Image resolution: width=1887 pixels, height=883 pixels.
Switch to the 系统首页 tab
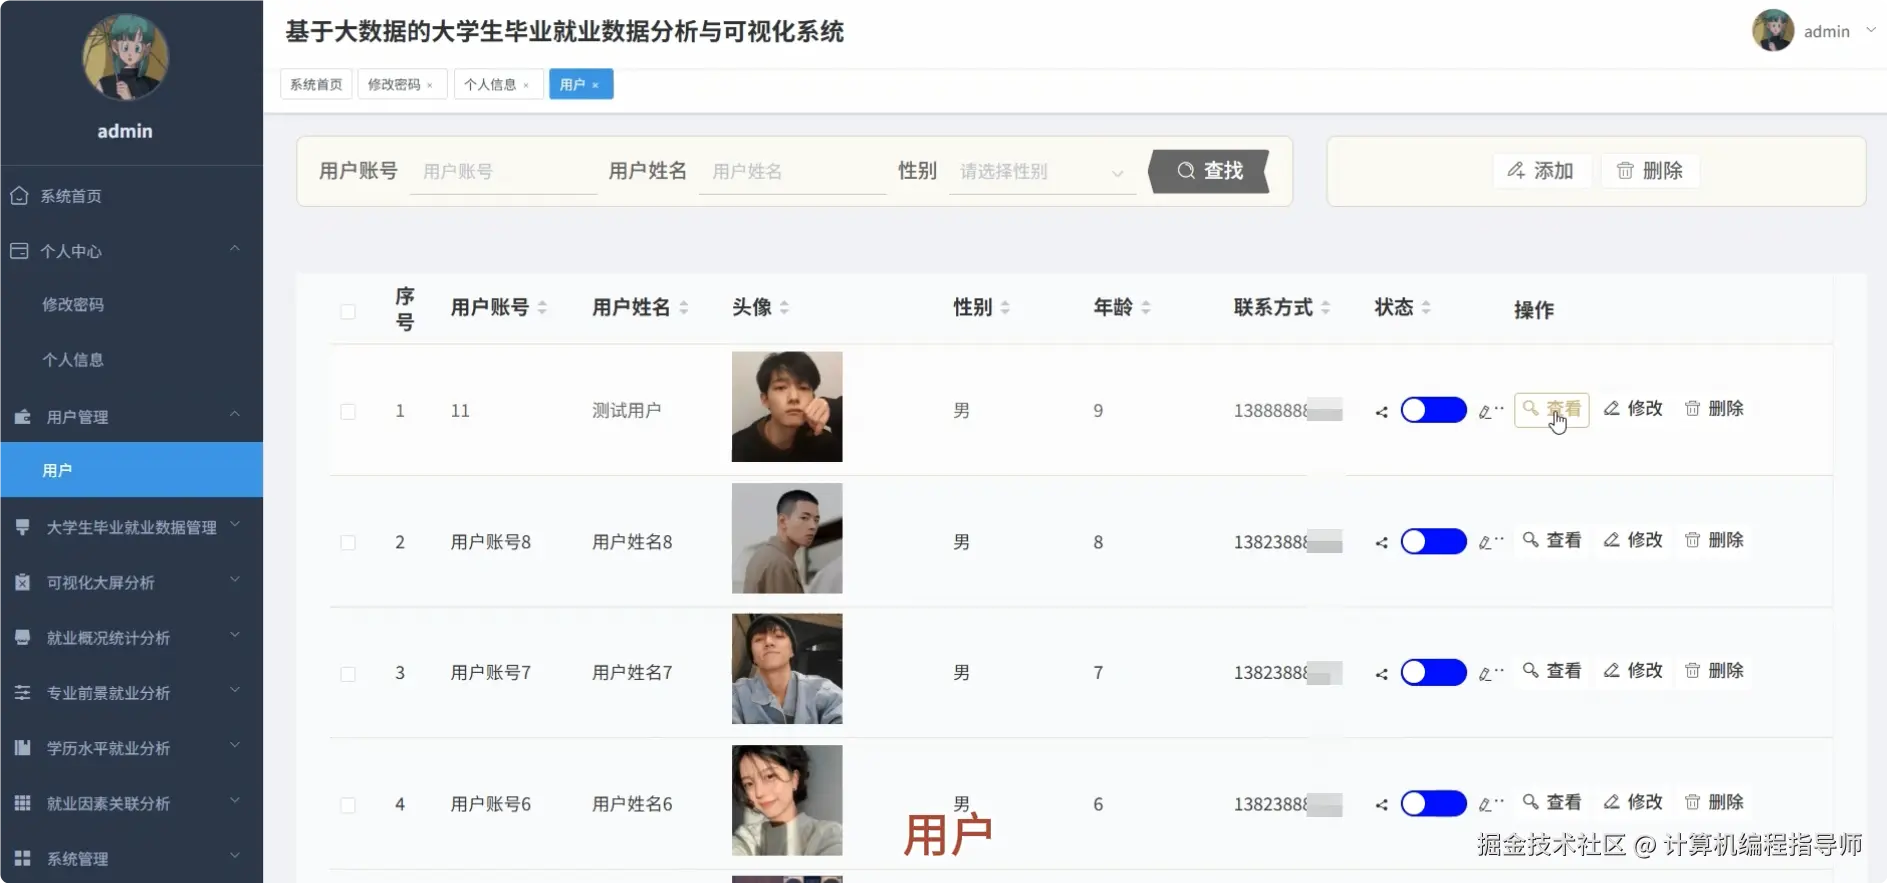point(316,84)
